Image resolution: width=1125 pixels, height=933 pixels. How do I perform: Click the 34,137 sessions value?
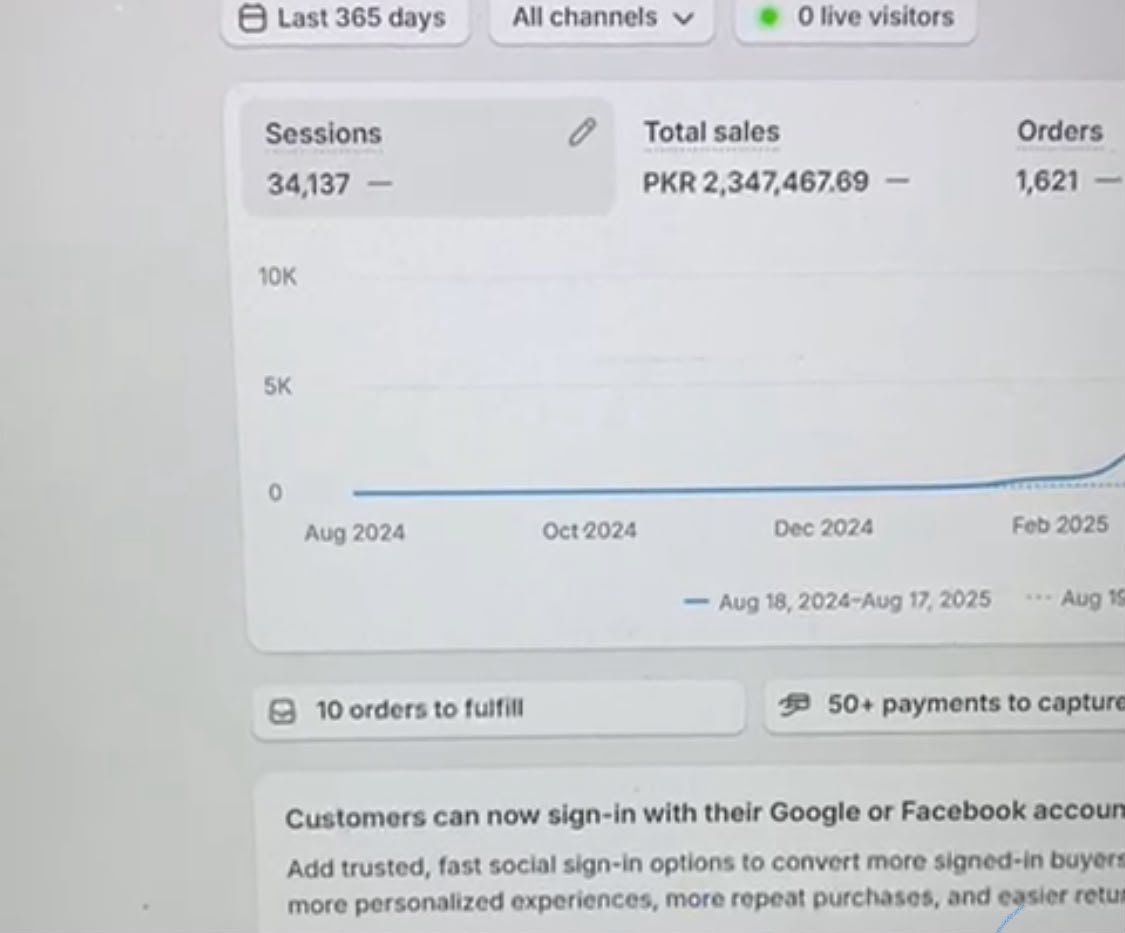pos(309,184)
